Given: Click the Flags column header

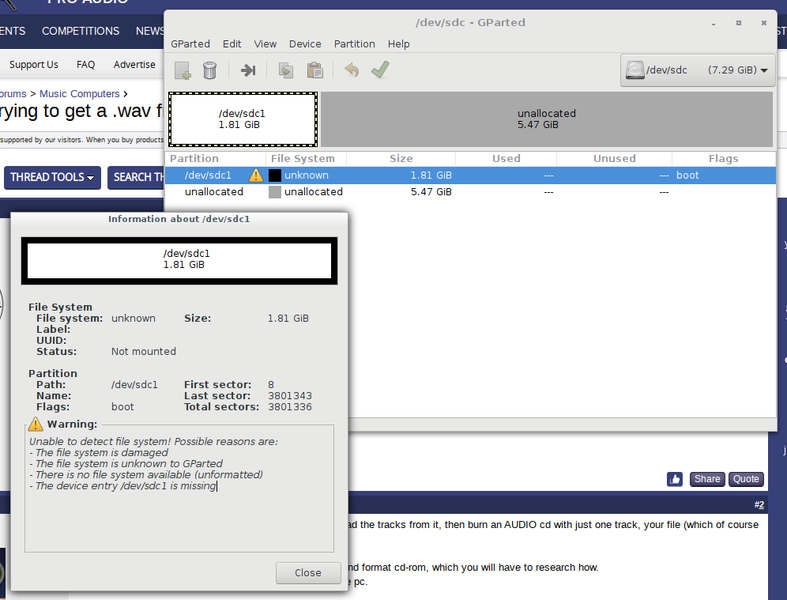Looking at the screenshot, I should point(723,159).
